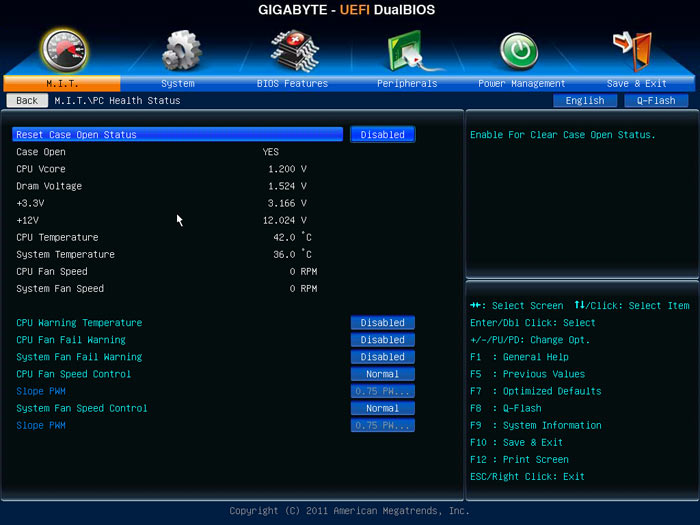Click the BIOS Features chip icon
Viewport: 700px width, 525px height.
coord(295,50)
